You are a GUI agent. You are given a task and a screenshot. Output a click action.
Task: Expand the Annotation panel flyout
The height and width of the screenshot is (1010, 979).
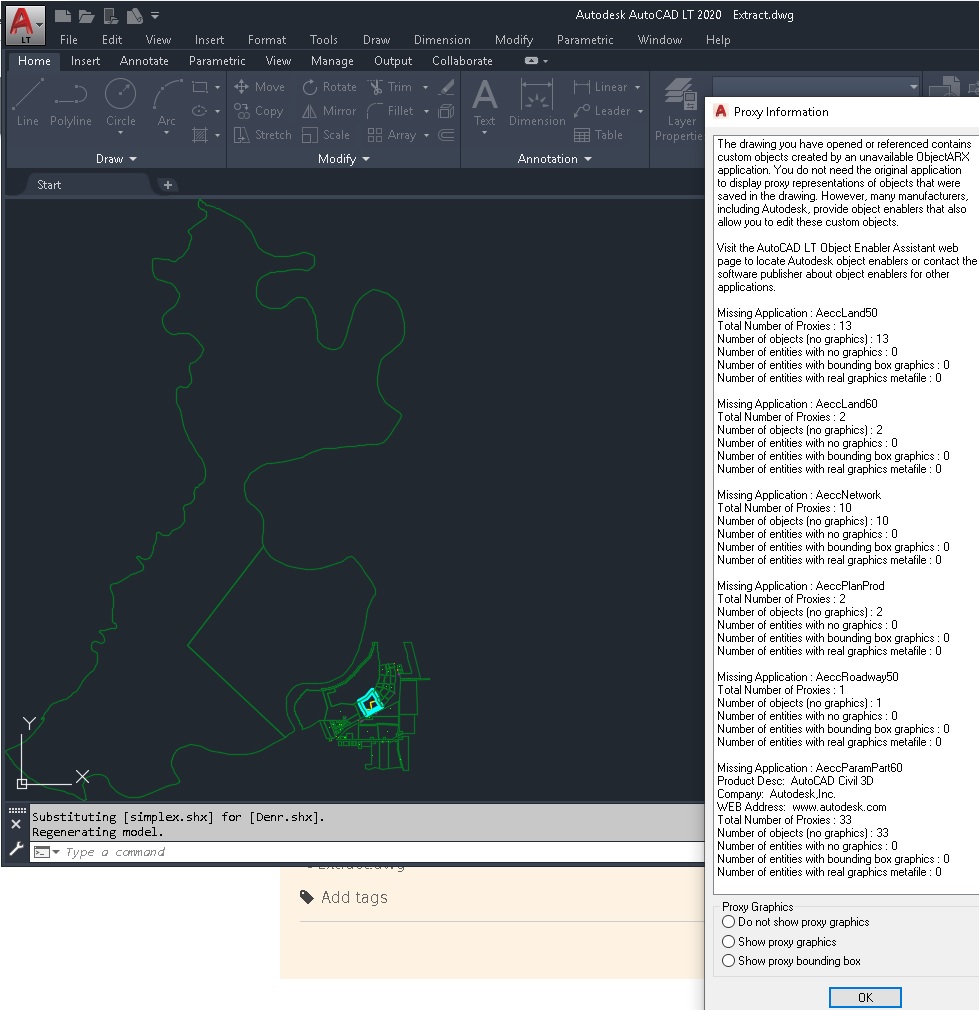coord(555,158)
